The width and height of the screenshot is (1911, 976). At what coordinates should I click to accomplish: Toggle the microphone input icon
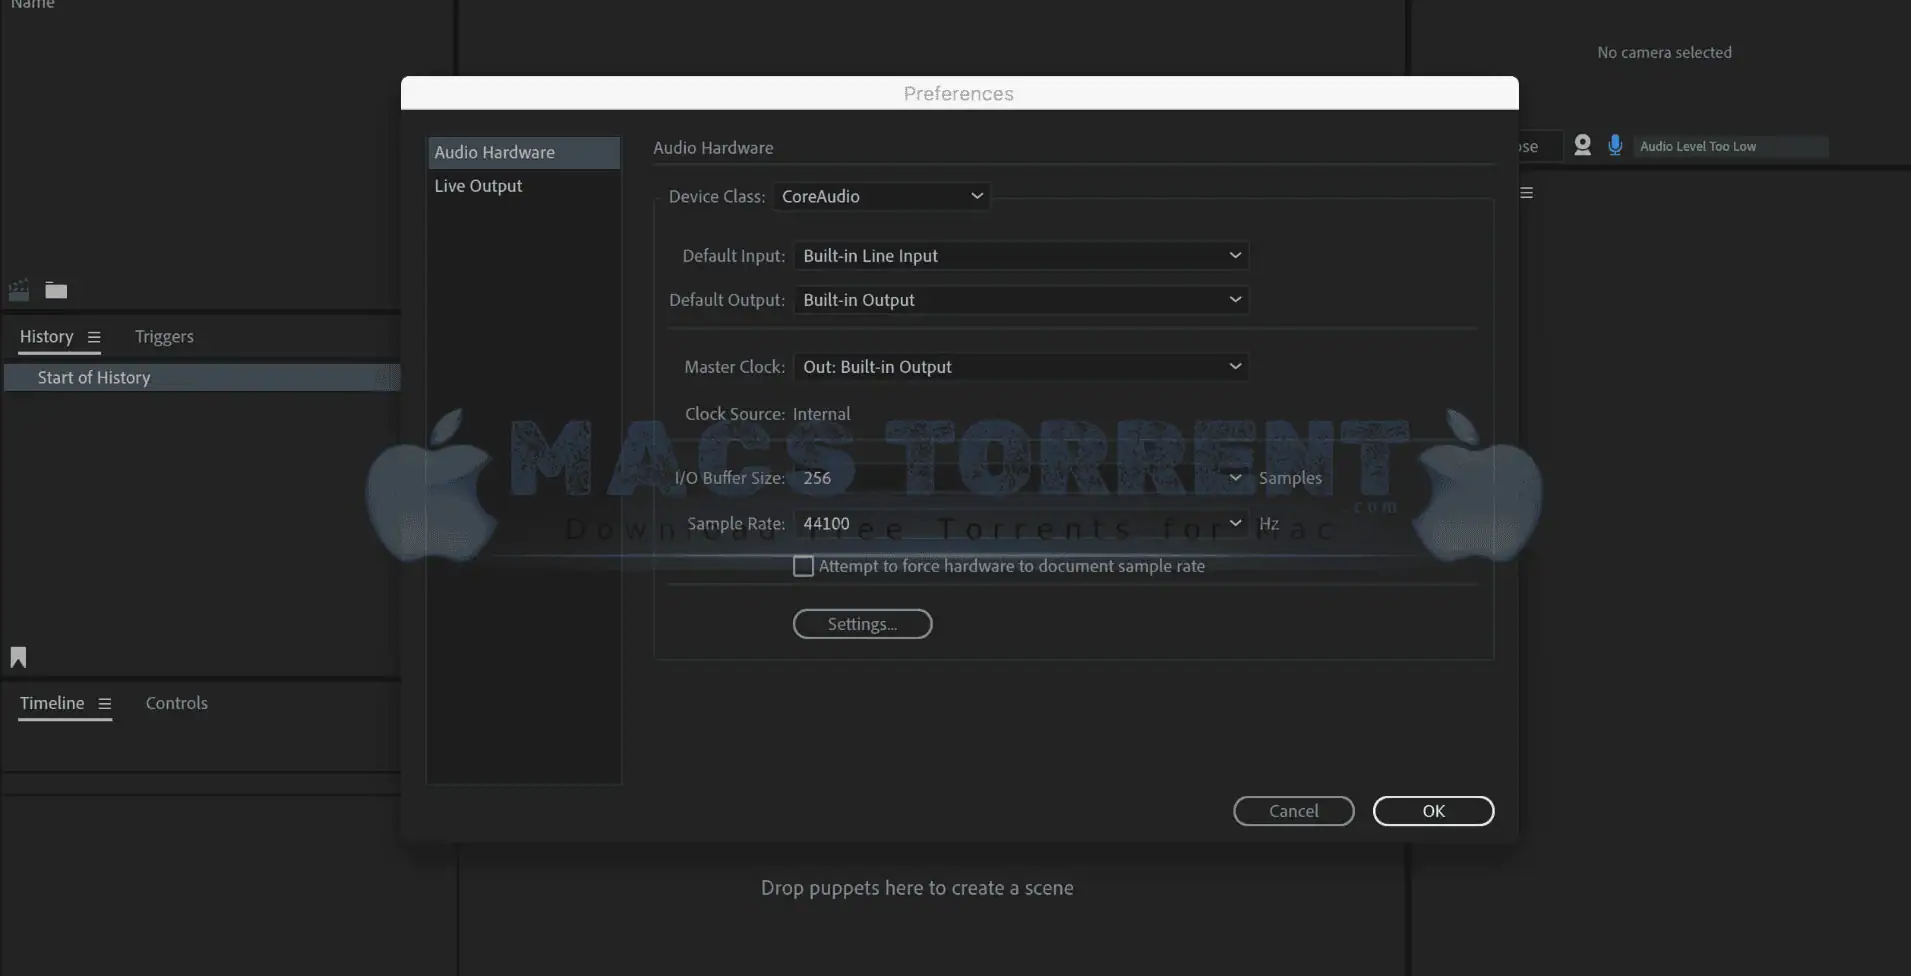1615,146
